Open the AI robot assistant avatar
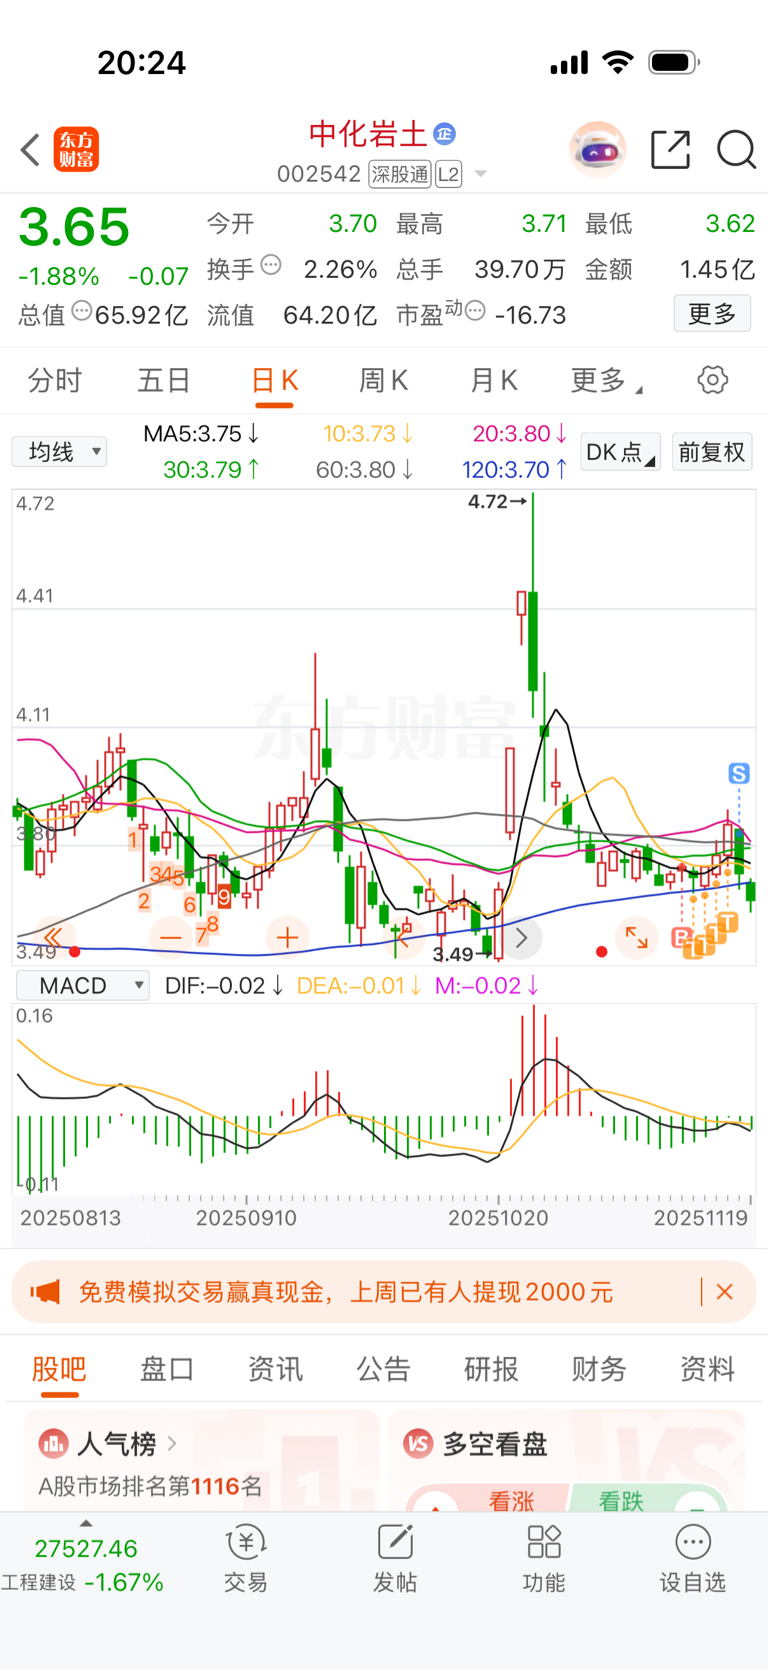768x1670 pixels. [x=598, y=150]
